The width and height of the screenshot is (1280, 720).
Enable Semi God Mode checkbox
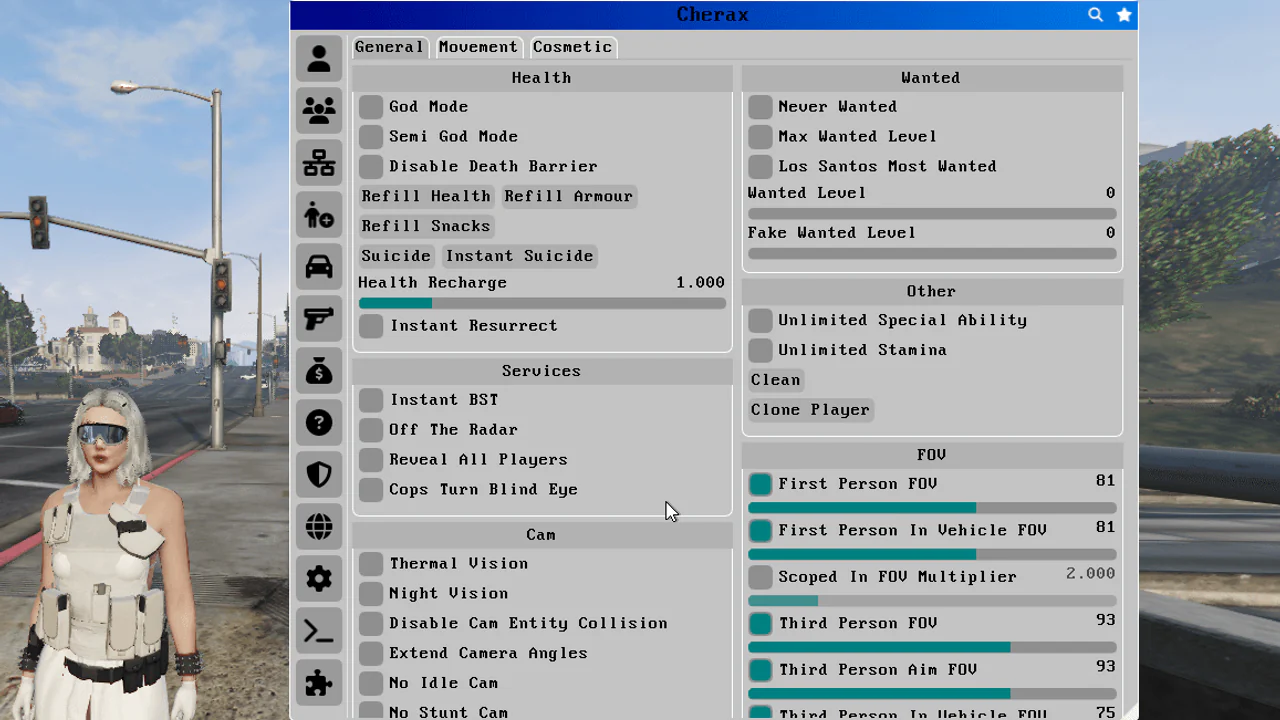[371, 137]
